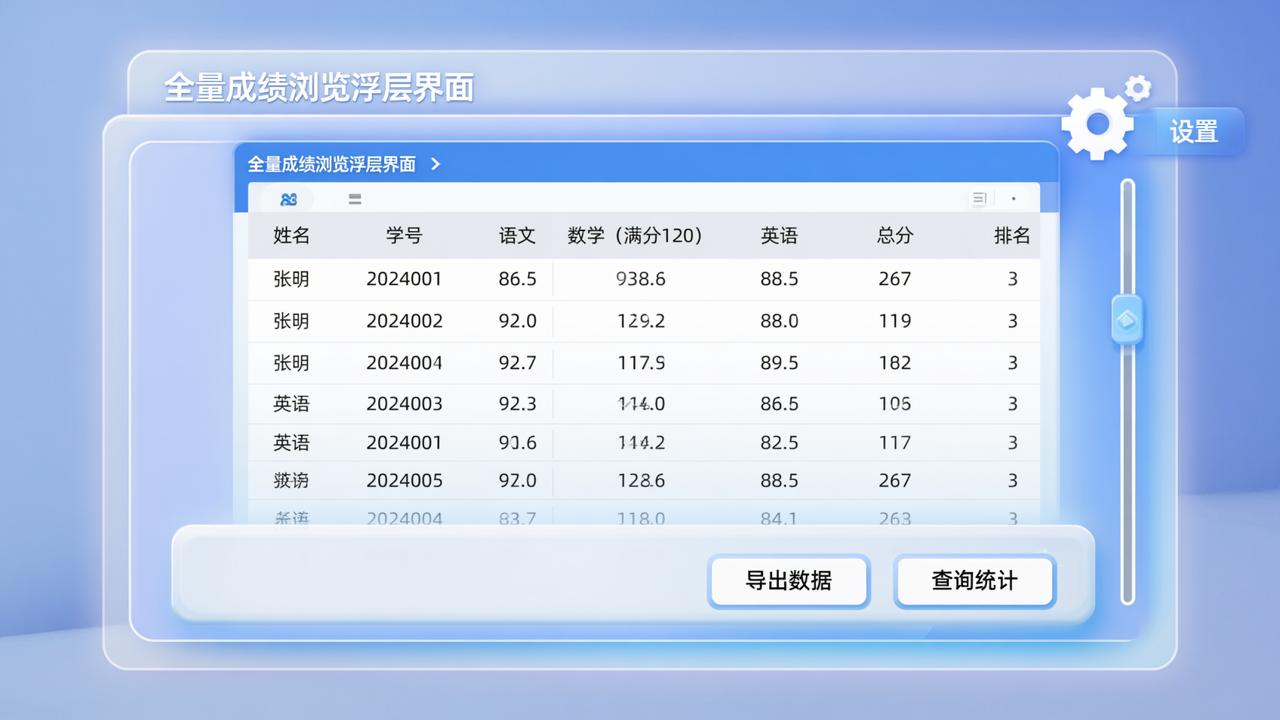Select the 姓名 column header
This screenshot has width=1280, height=720.
pyautogui.click(x=292, y=236)
